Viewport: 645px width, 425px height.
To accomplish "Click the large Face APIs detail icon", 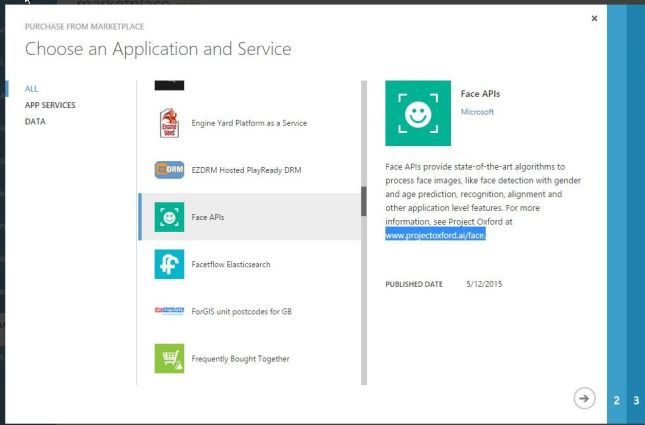I will pos(418,114).
